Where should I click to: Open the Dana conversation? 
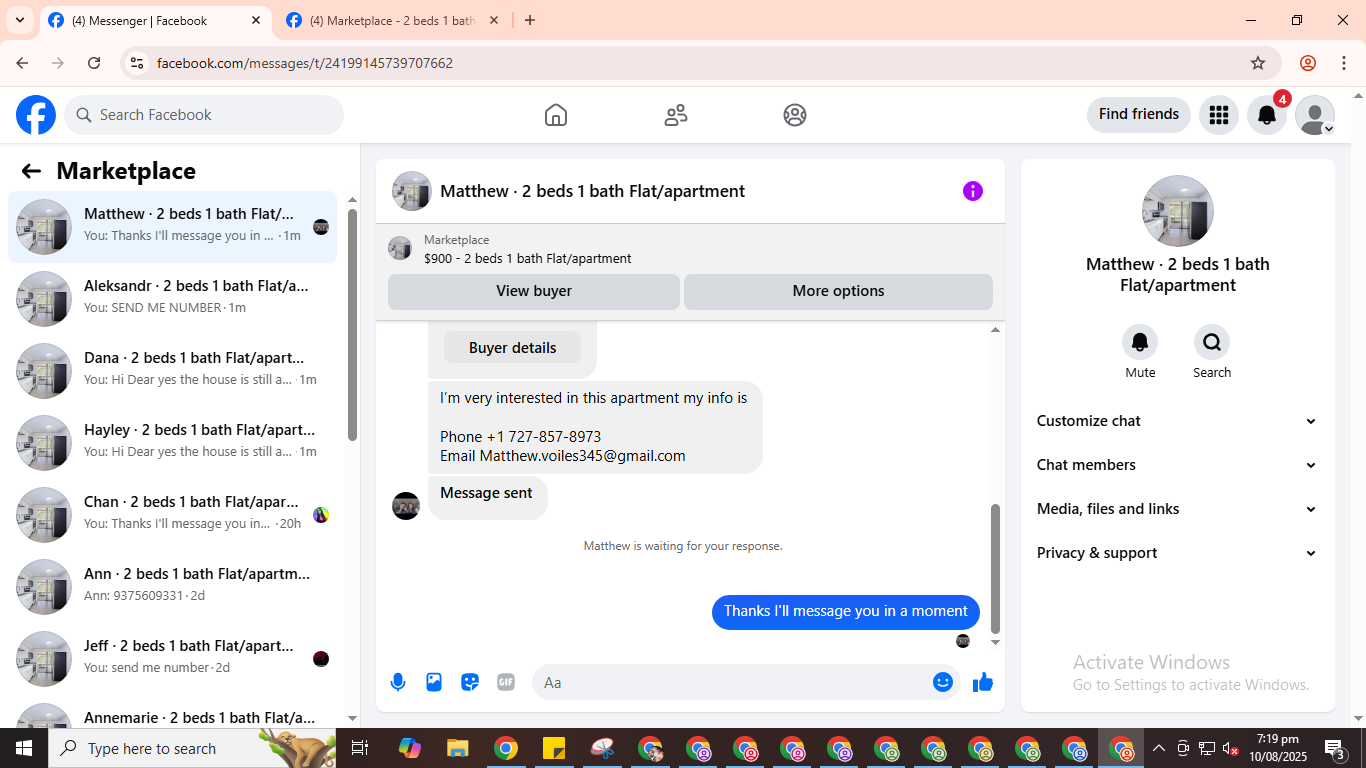(172, 371)
